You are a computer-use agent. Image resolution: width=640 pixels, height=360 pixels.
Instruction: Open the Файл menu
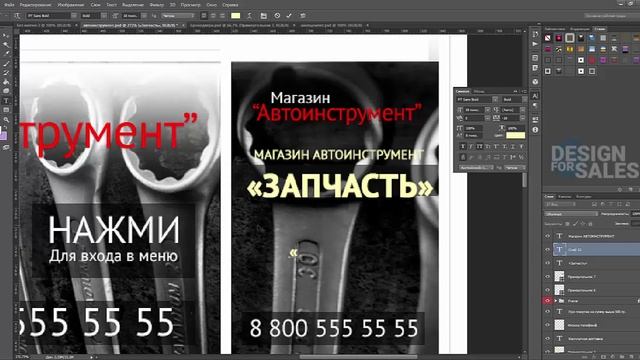click(9, 5)
